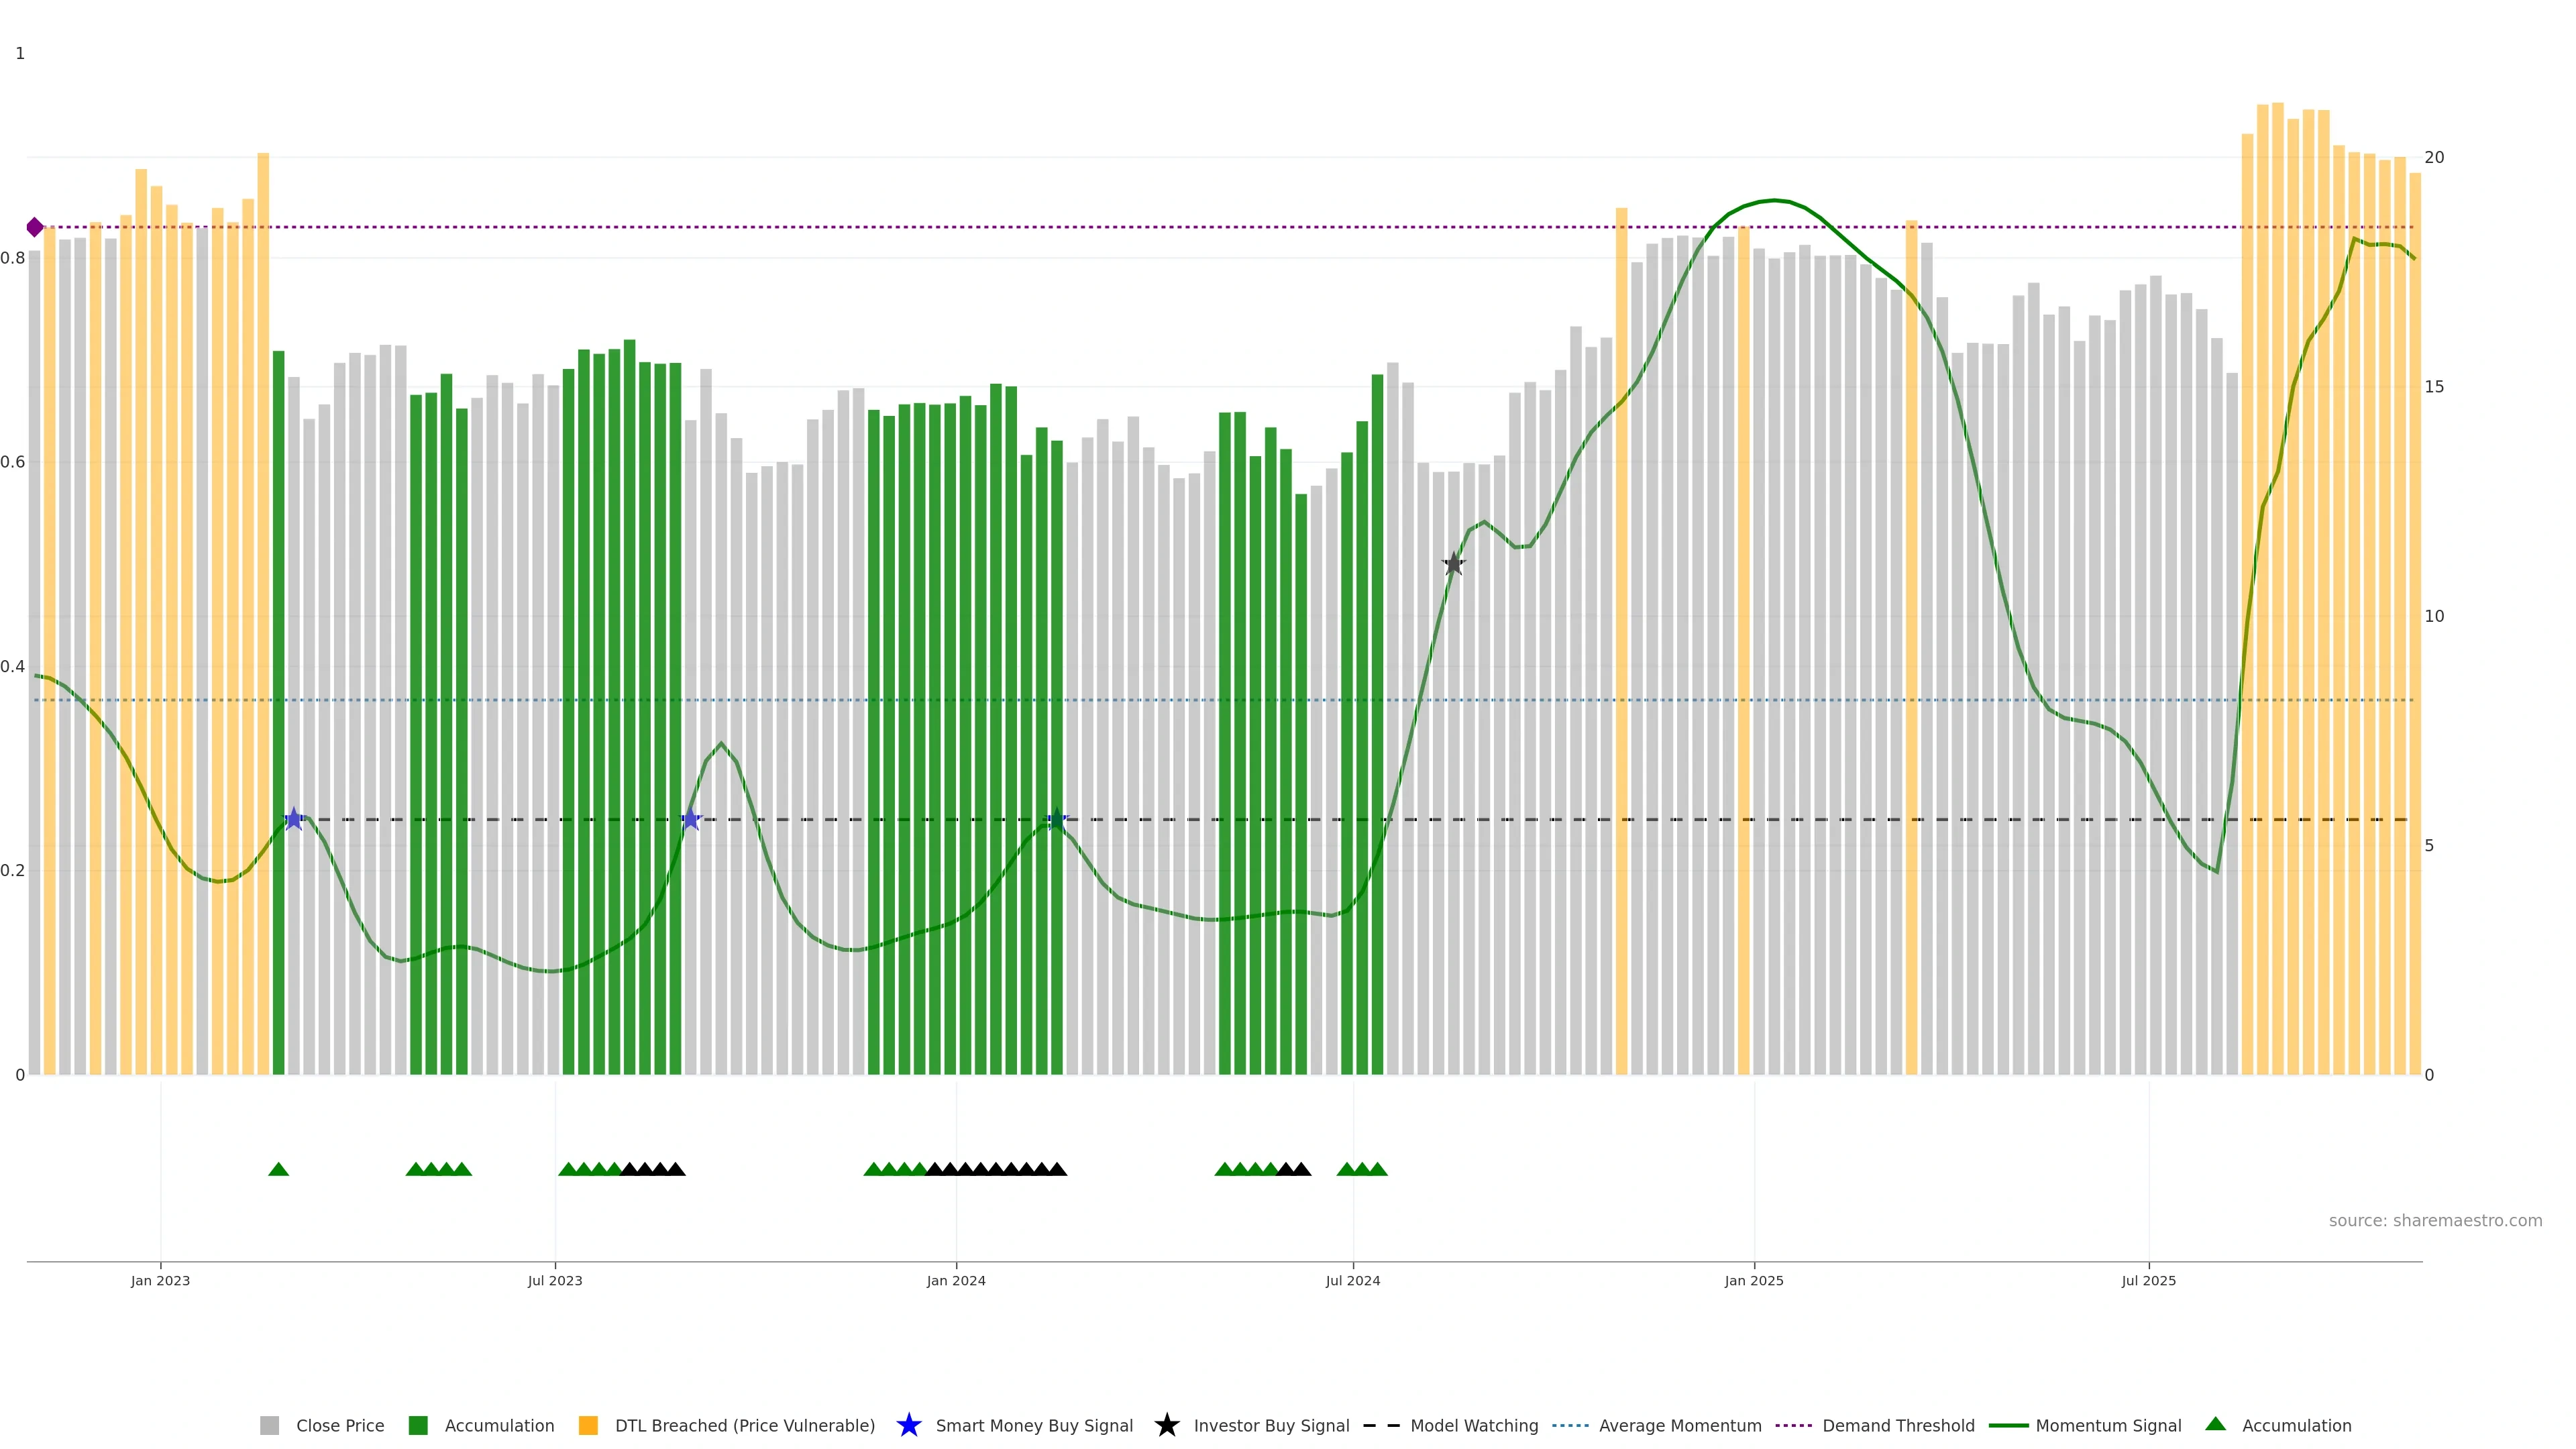Click the green triangle Accumulation legend icon
Viewport: 2576px width, 1449px height.
coord(2215,1424)
